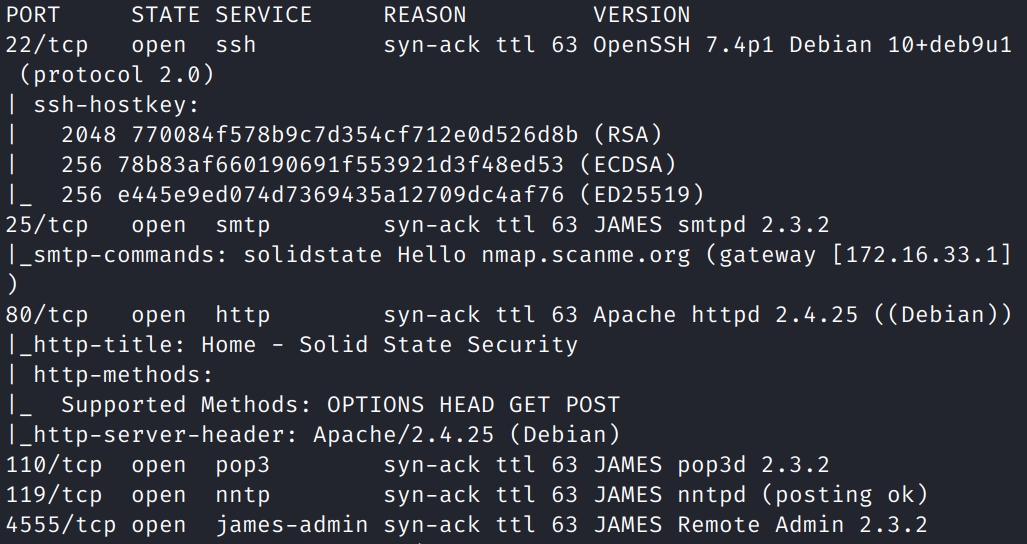Click the VERSION column header

point(642,15)
